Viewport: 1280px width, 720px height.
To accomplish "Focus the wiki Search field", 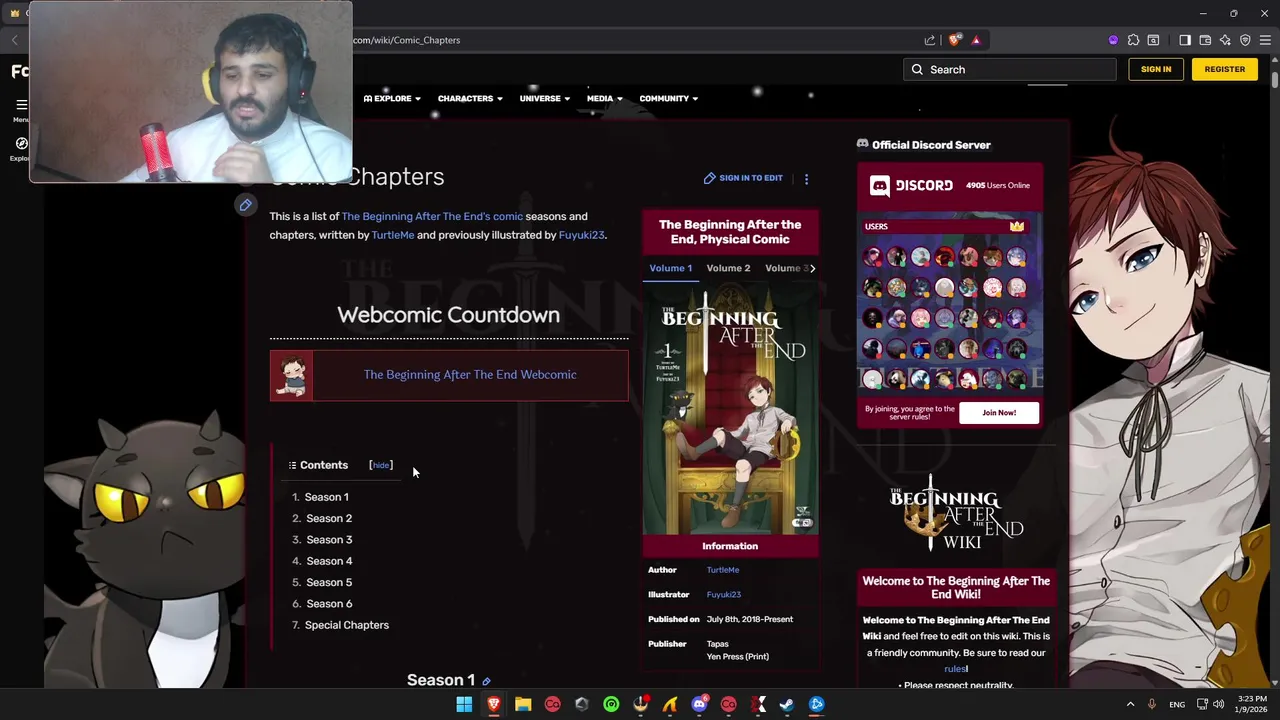I will click(1009, 70).
